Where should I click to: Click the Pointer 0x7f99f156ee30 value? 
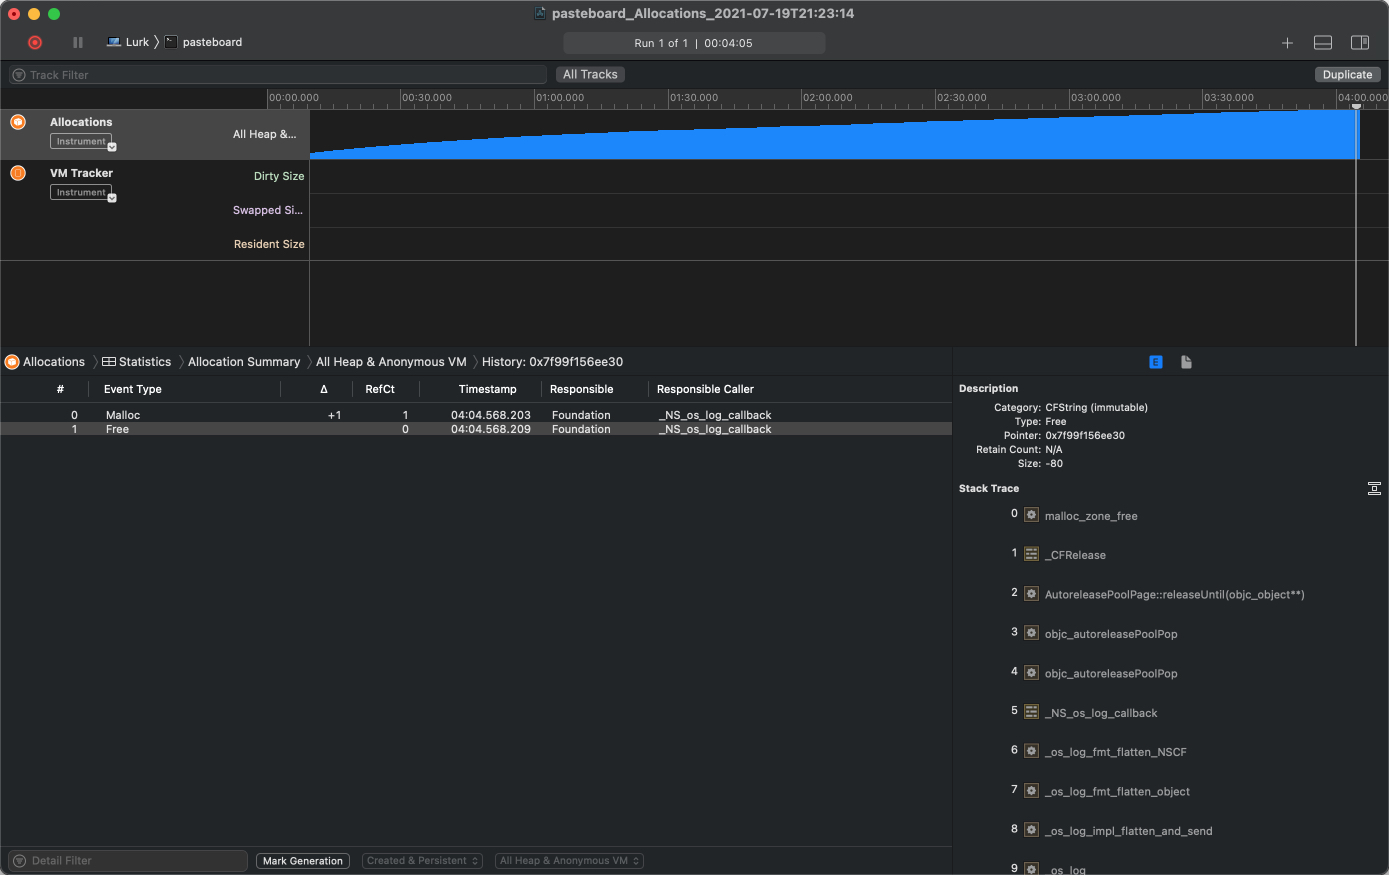(1085, 436)
